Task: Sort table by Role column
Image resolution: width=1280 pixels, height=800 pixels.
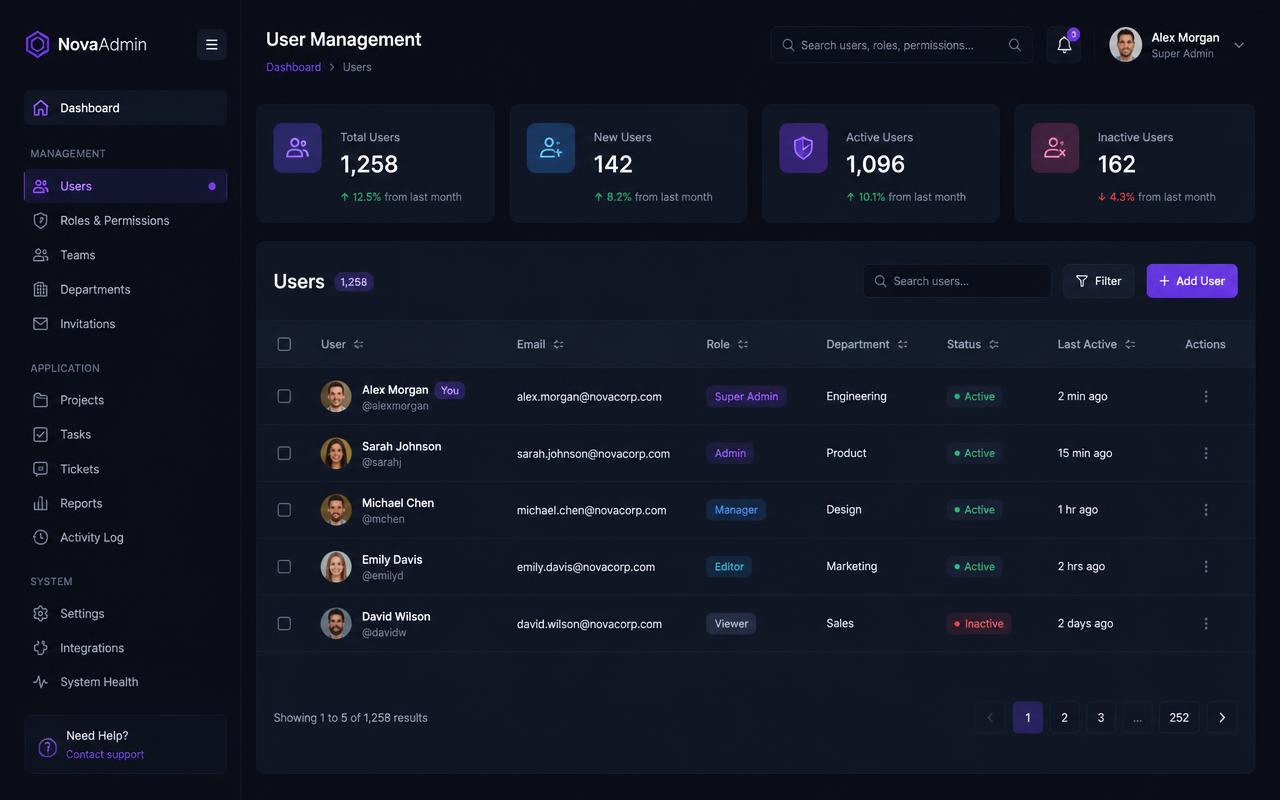Action: coord(742,344)
